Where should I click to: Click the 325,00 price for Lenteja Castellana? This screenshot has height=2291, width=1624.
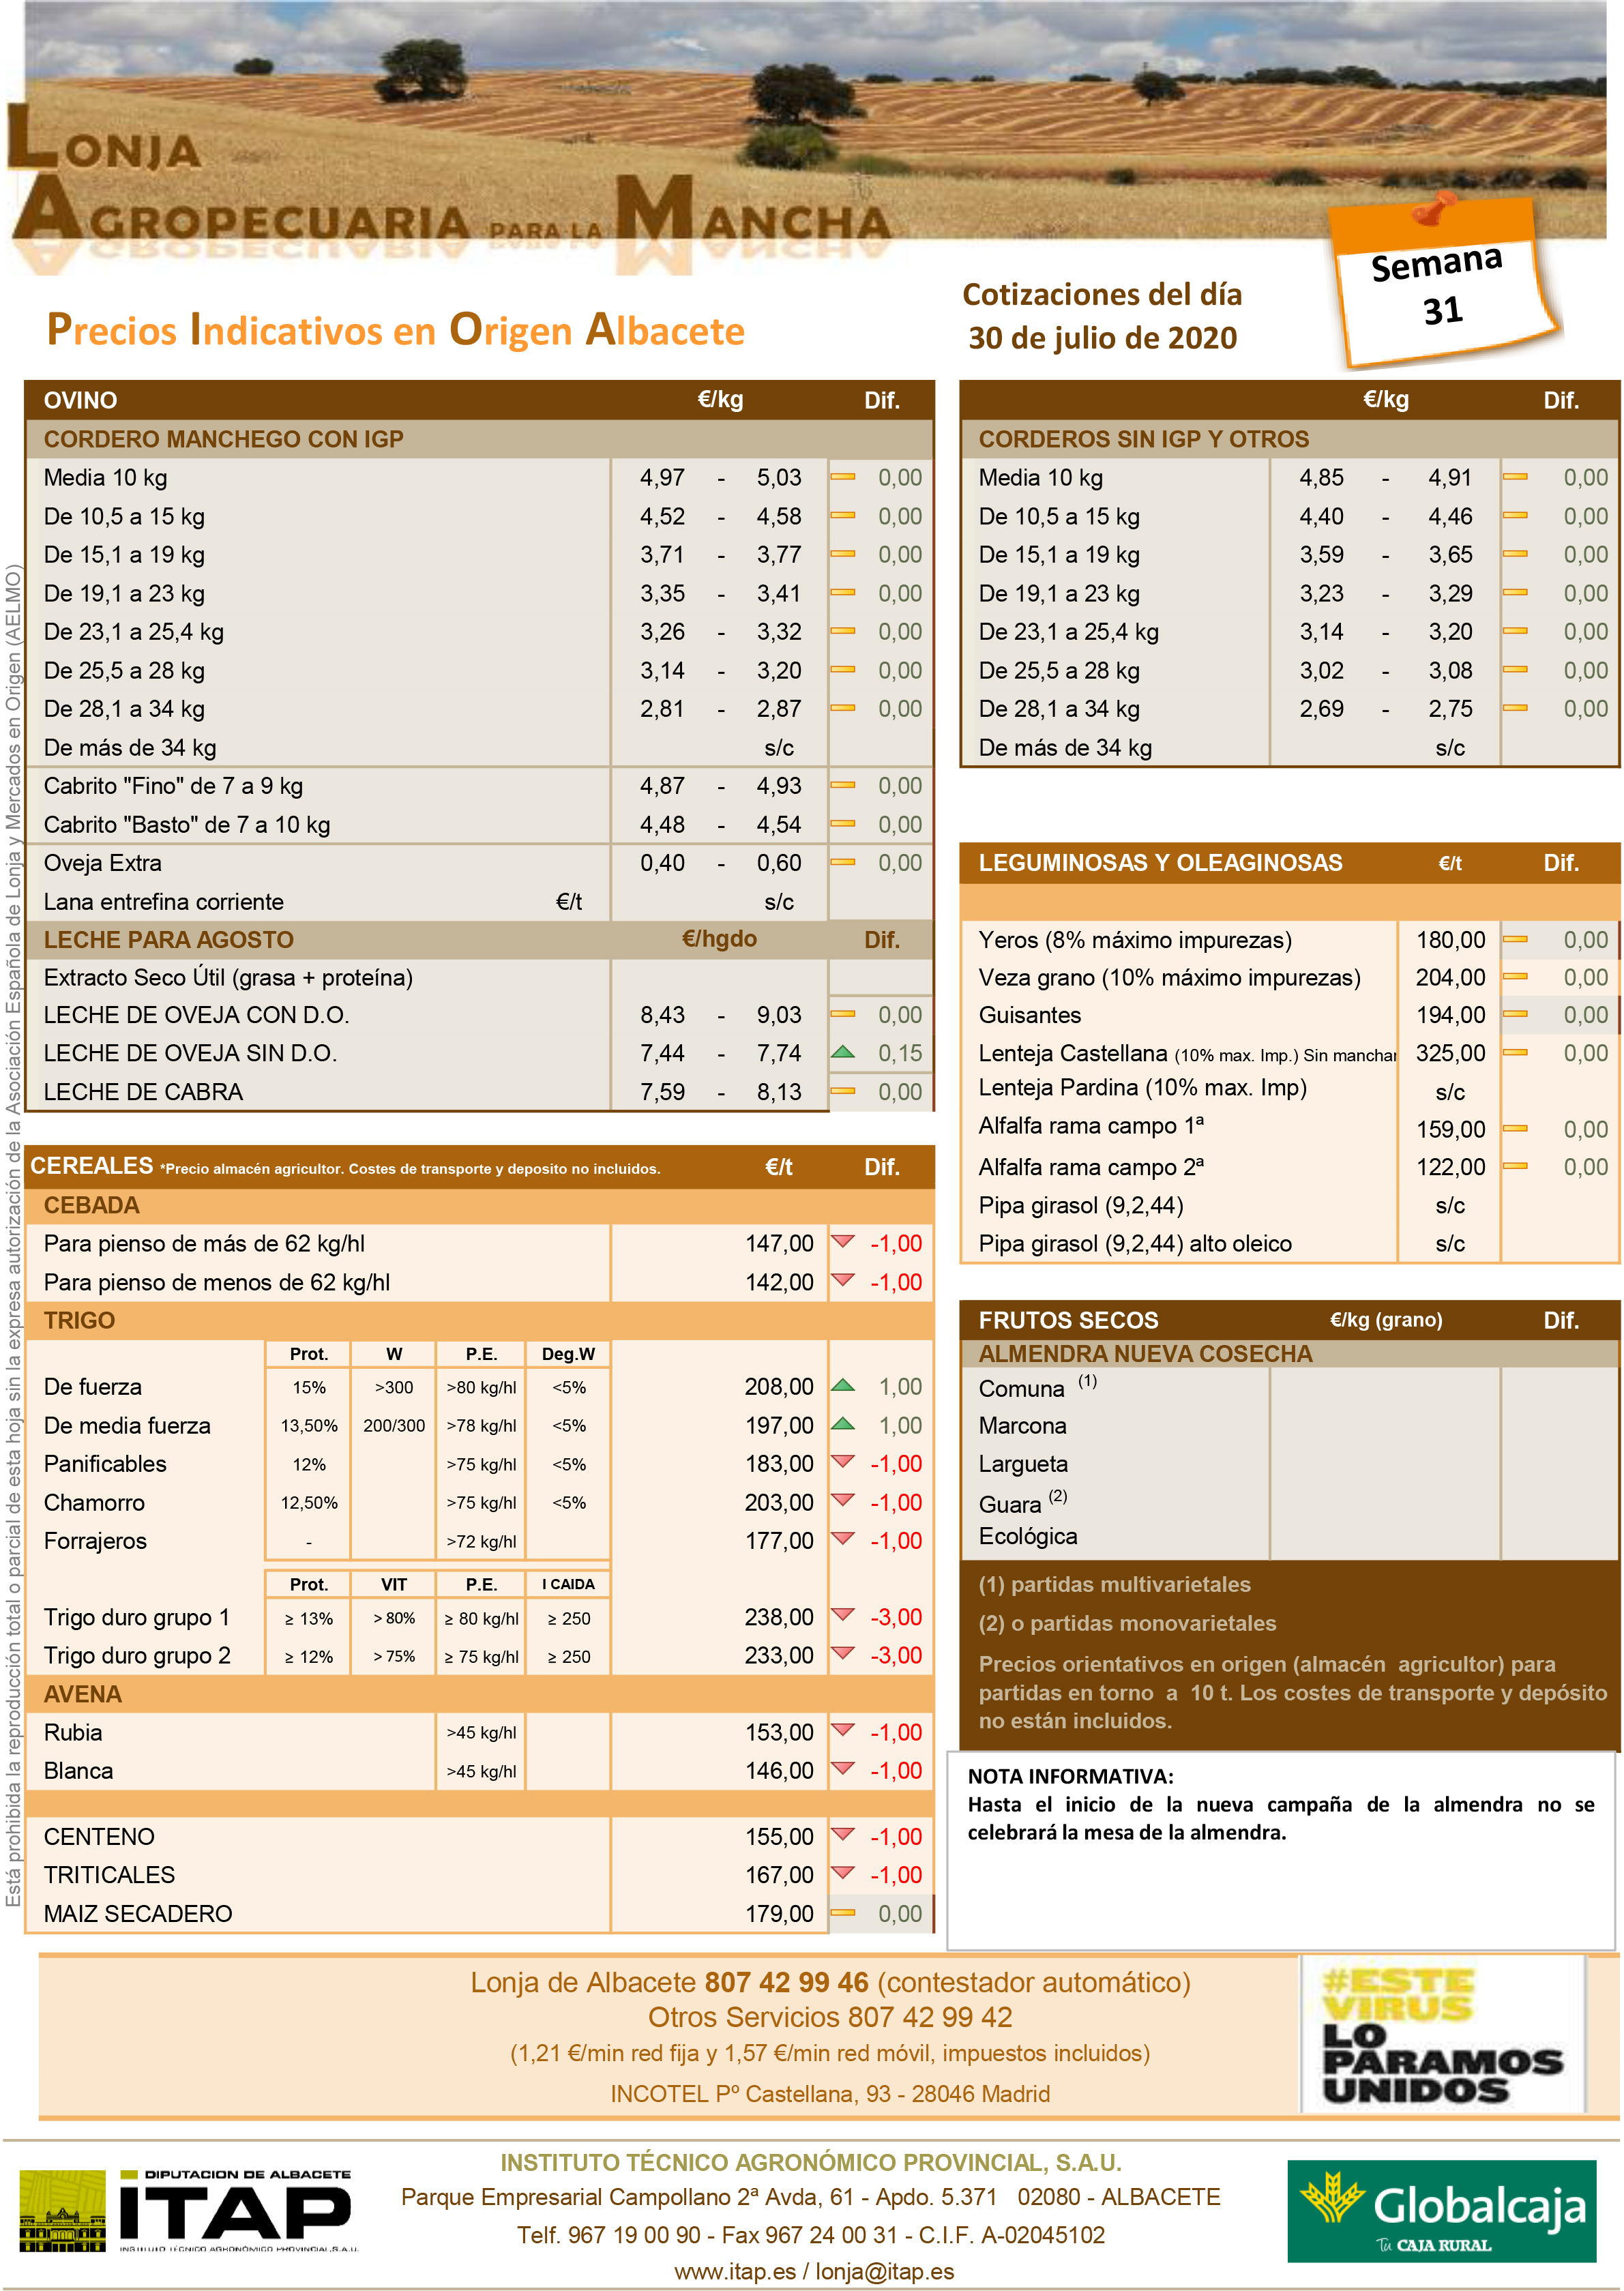1450,1052
